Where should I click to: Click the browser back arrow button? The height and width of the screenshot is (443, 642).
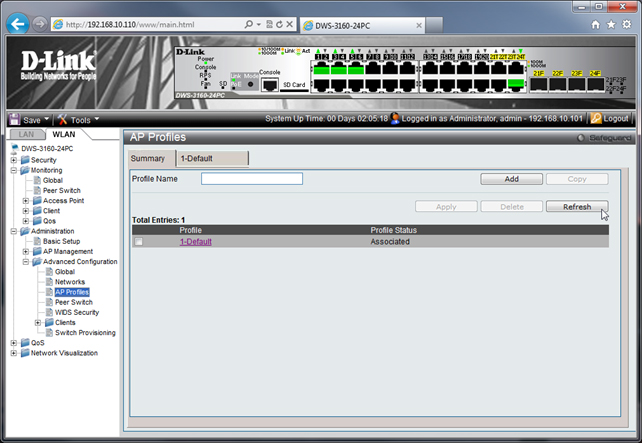click(18, 23)
